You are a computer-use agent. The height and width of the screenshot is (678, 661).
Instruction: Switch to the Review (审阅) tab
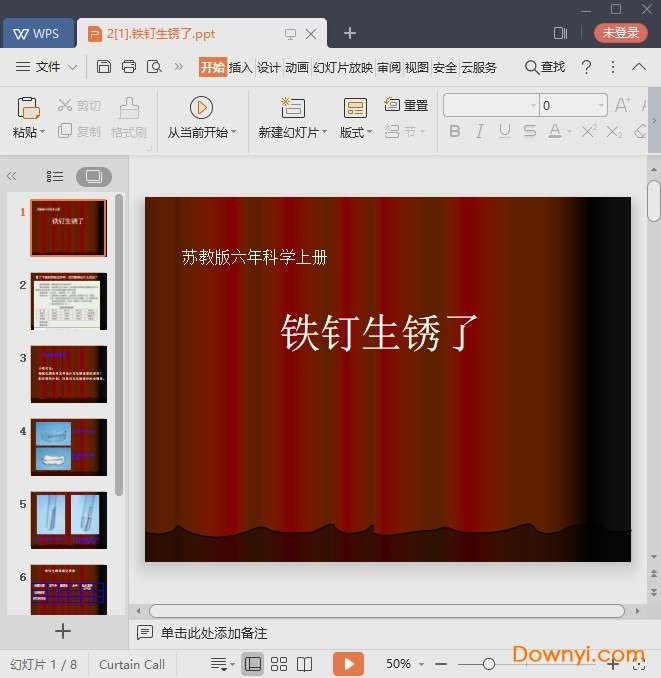tap(389, 67)
